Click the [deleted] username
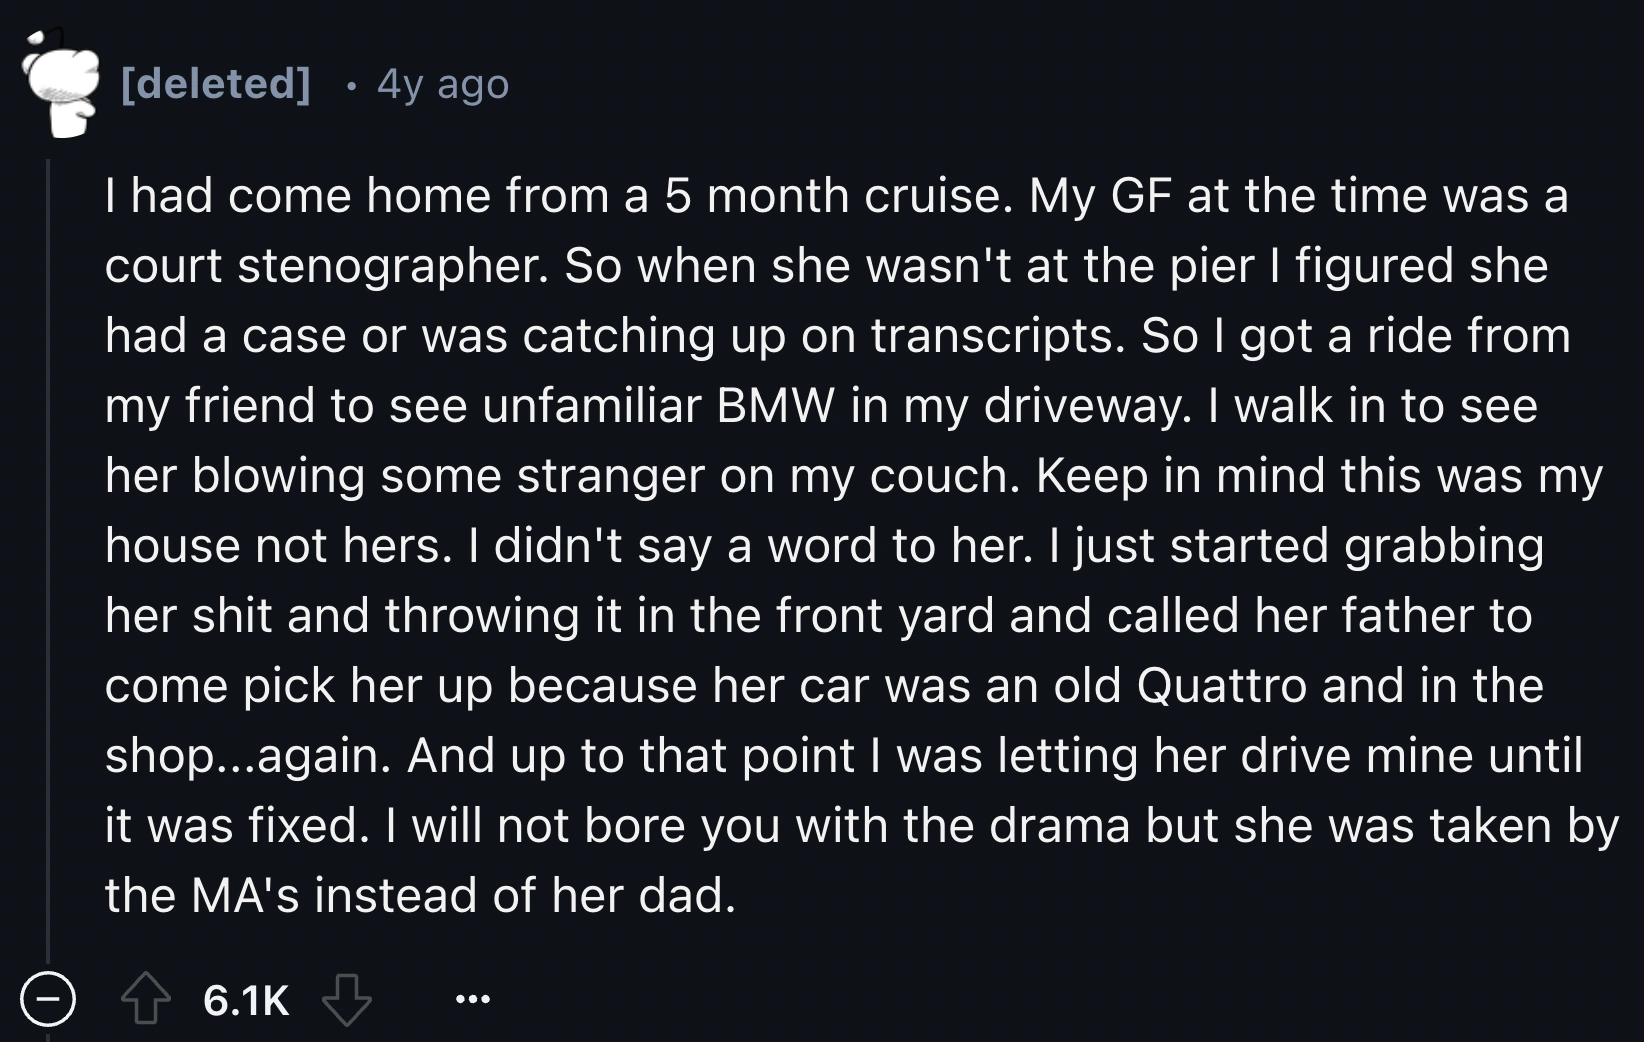Viewport: 1644px width, 1042px height. (213, 83)
